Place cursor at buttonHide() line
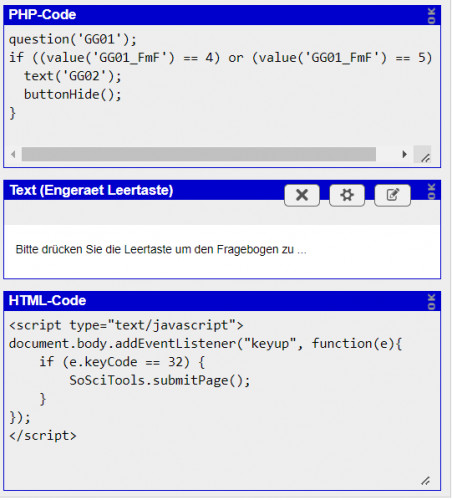This screenshot has height=500, width=452. pyautogui.click(x=73, y=94)
